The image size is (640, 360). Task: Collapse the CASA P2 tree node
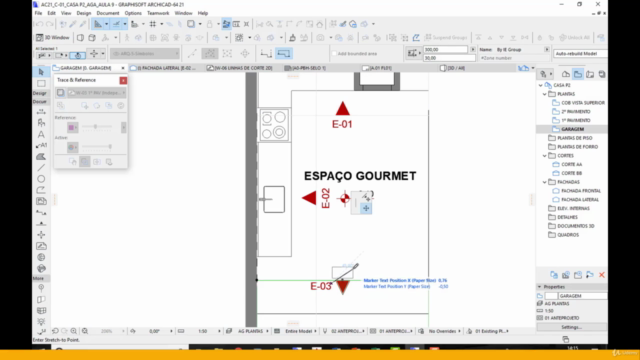[x=541, y=85]
